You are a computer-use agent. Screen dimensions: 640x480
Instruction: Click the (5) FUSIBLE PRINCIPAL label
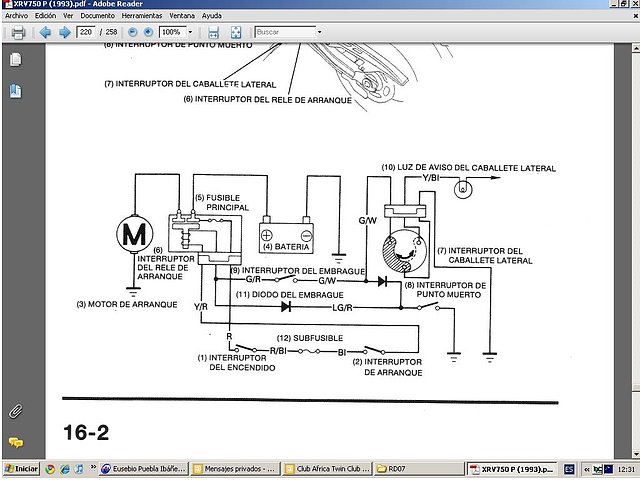coord(222,202)
